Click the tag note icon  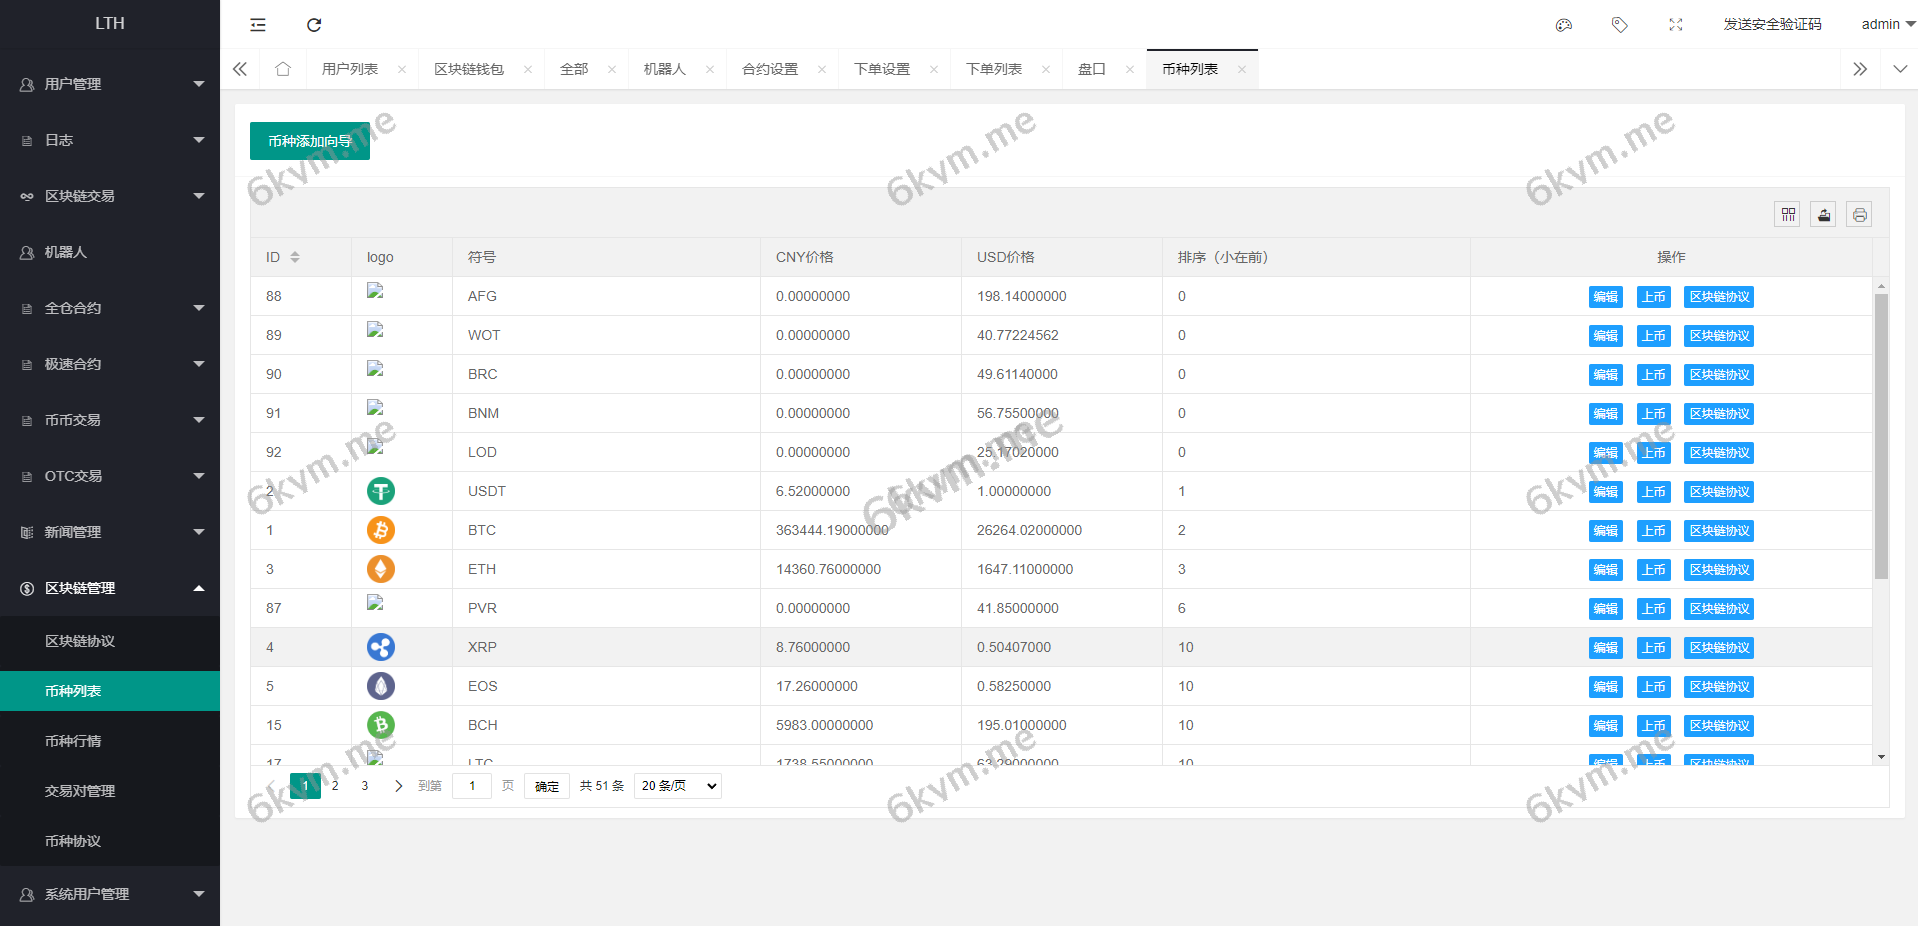click(1620, 25)
